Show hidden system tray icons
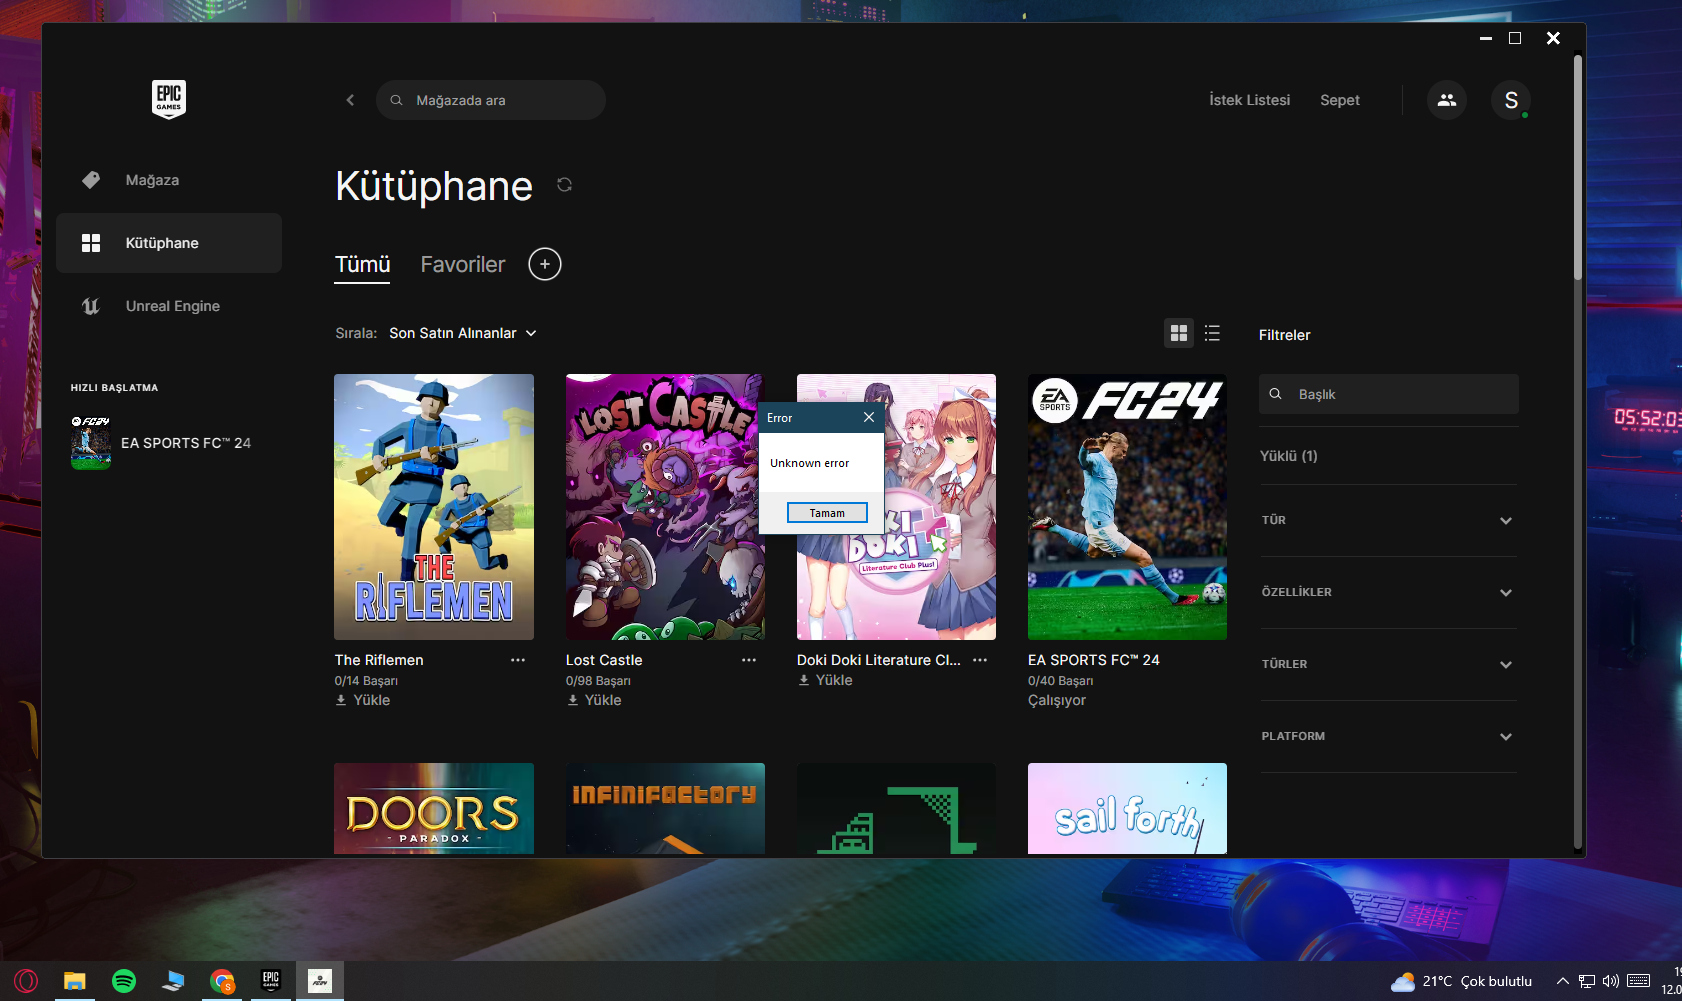This screenshot has height=1001, width=1682. tap(1562, 981)
